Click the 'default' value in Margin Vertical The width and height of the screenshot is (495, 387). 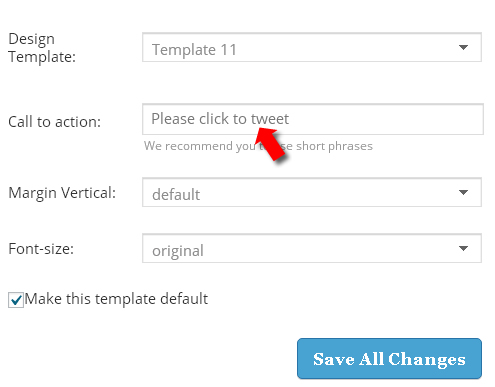pos(176,195)
